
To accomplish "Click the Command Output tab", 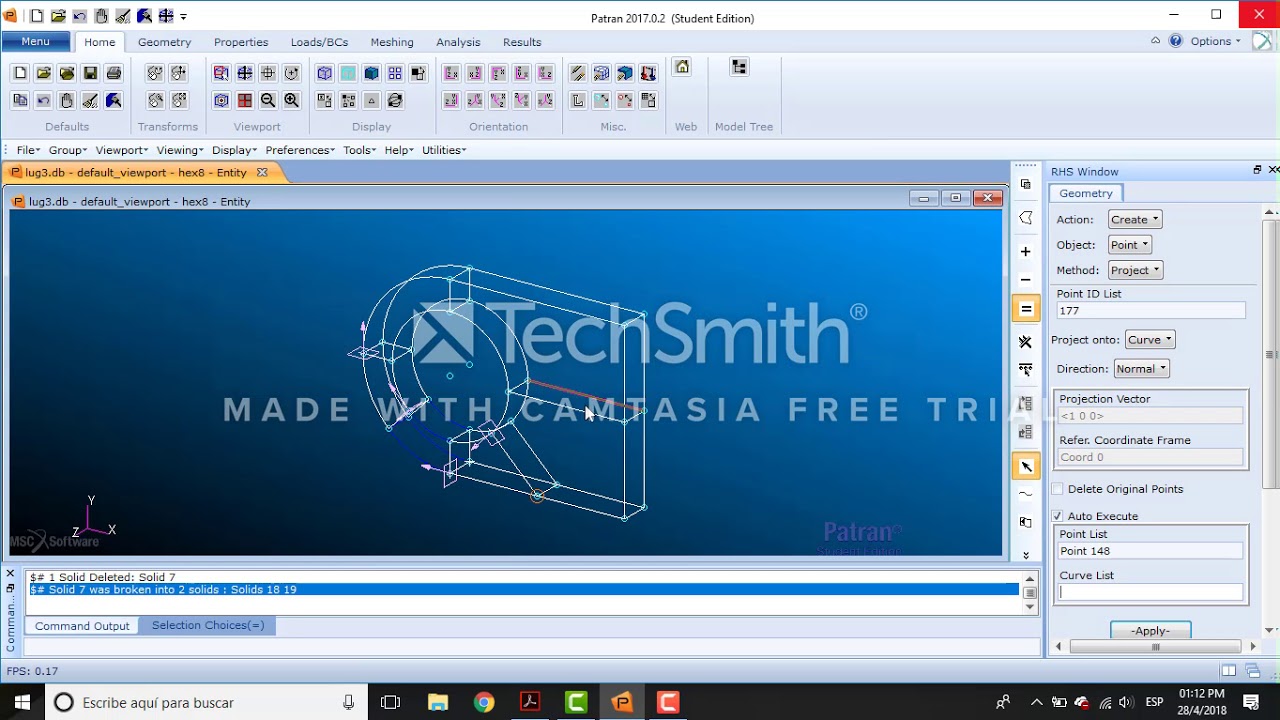I will (82, 626).
